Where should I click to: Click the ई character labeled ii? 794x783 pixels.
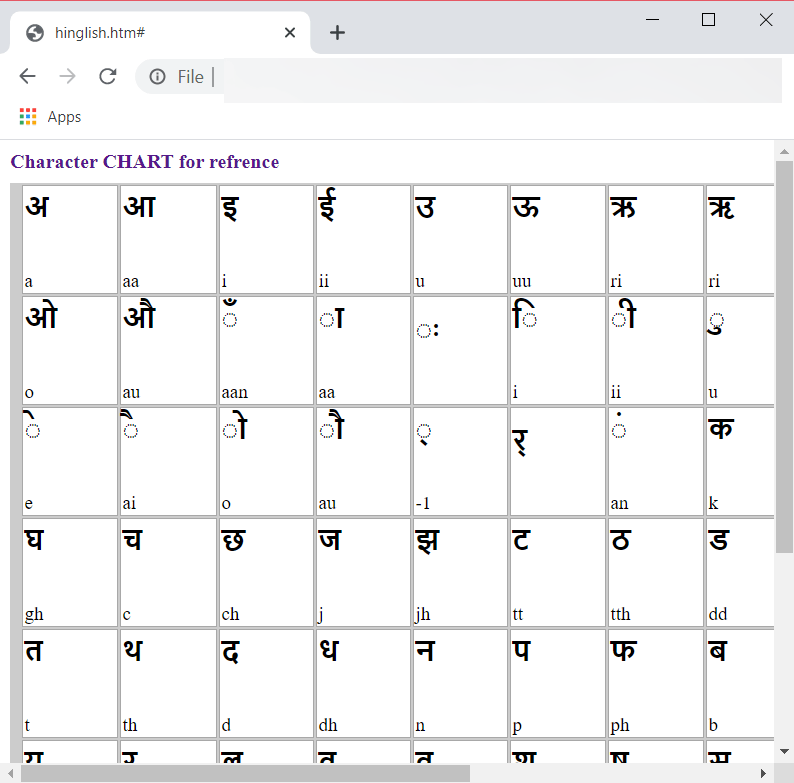pyautogui.click(x=328, y=205)
